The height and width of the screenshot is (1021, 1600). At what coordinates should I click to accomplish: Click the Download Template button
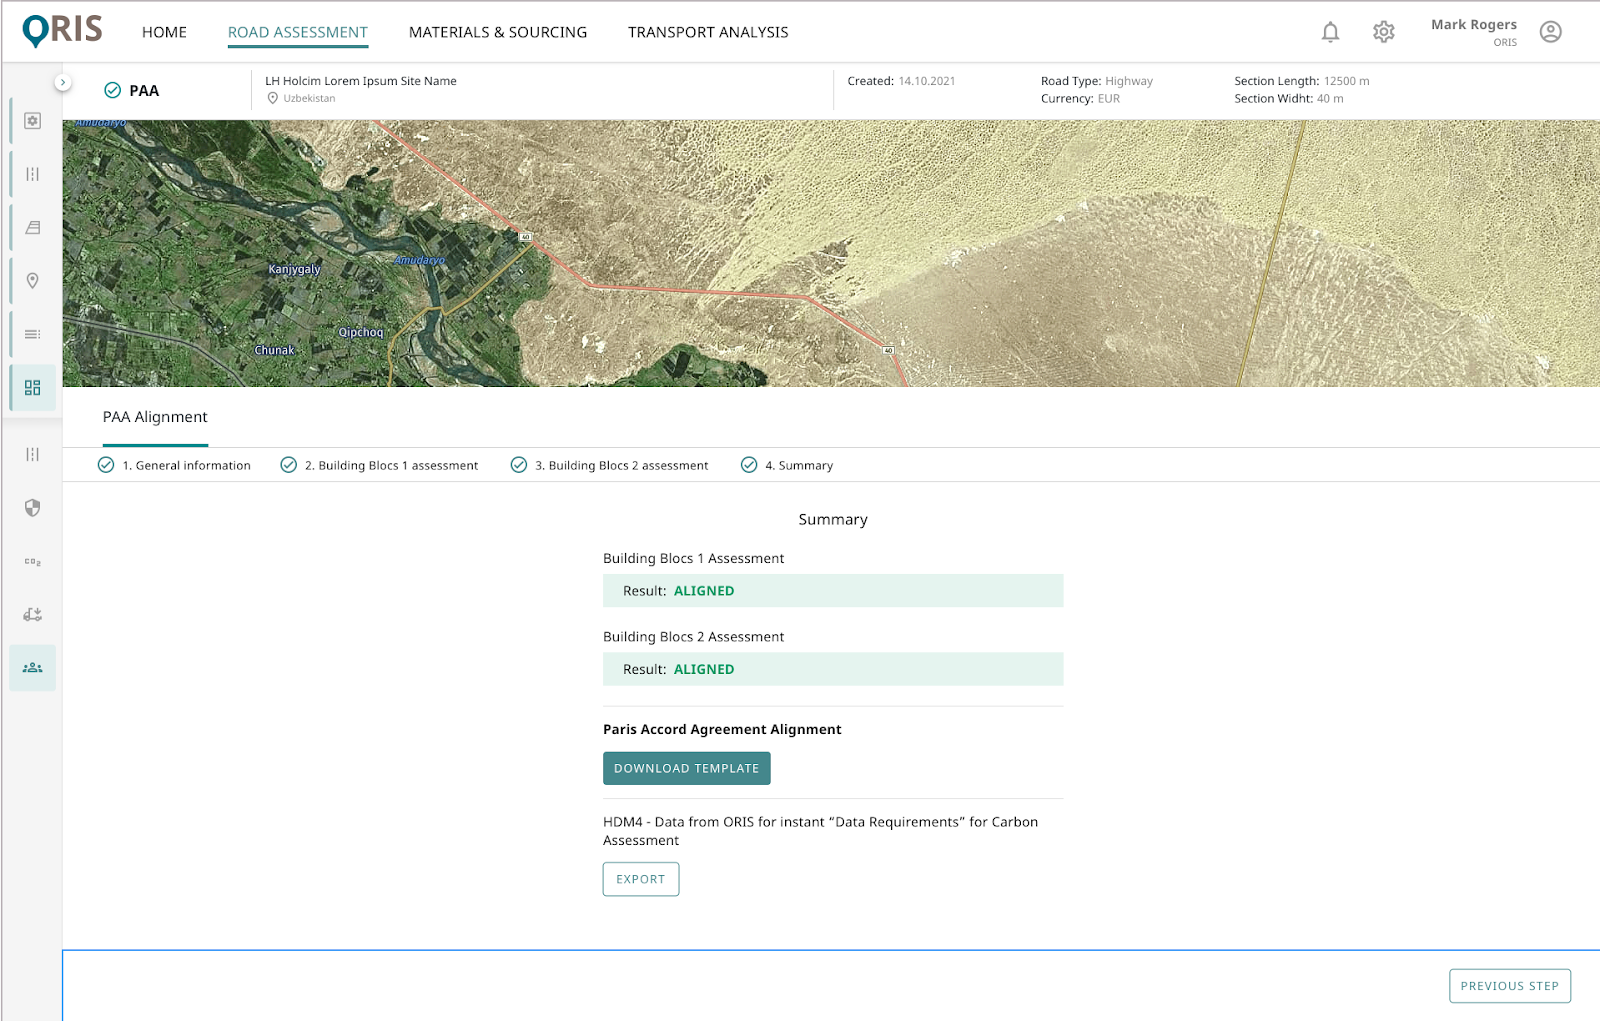pos(686,768)
